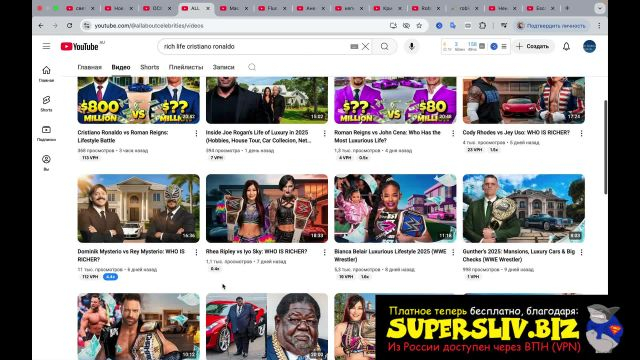Open options menu for Cristiano Ronaldo vs Roman Reigns video
The width and height of the screenshot is (640, 360).
[x=196, y=133]
